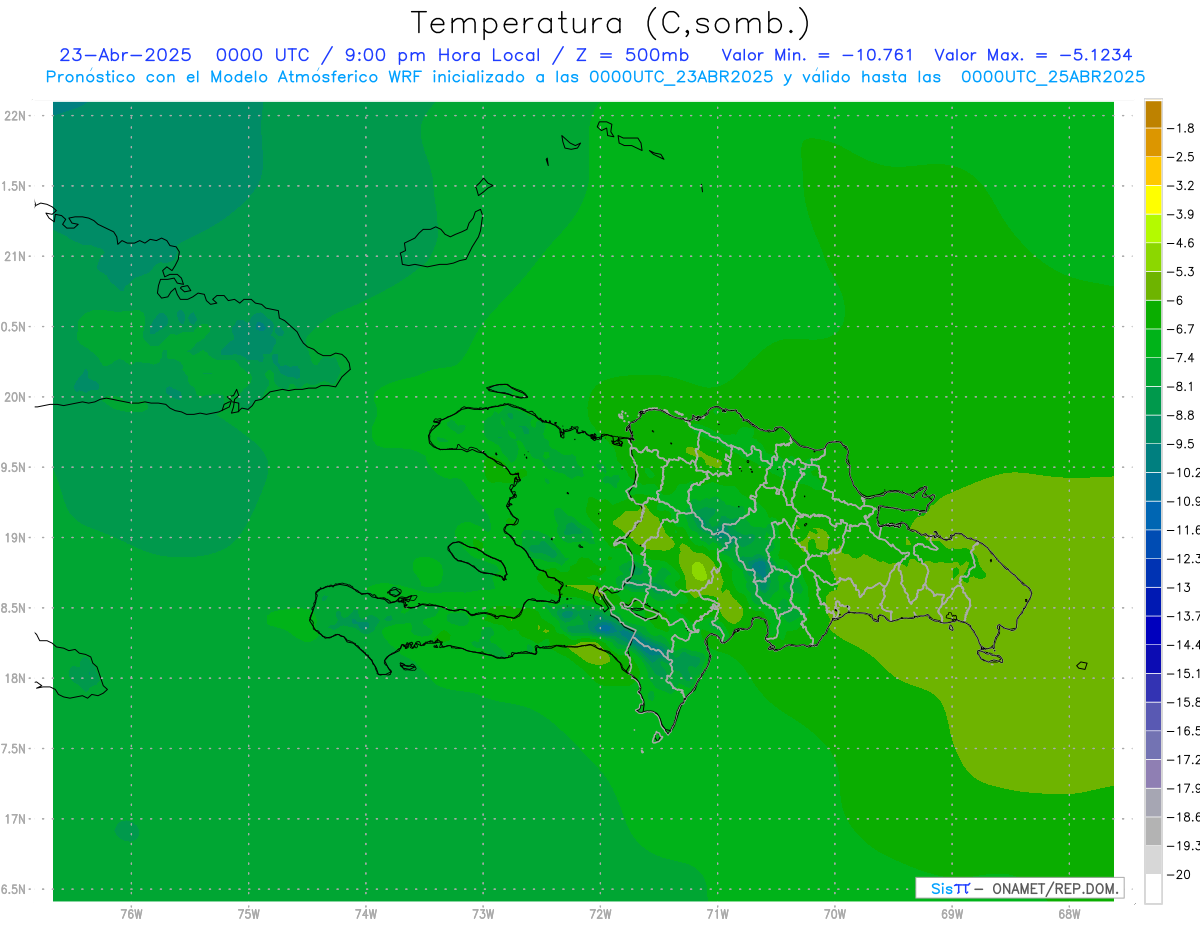Image resolution: width=1200 pixels, height=927 pixels.
Task: Click the '-6.7' legend value
Action: 1182,329
